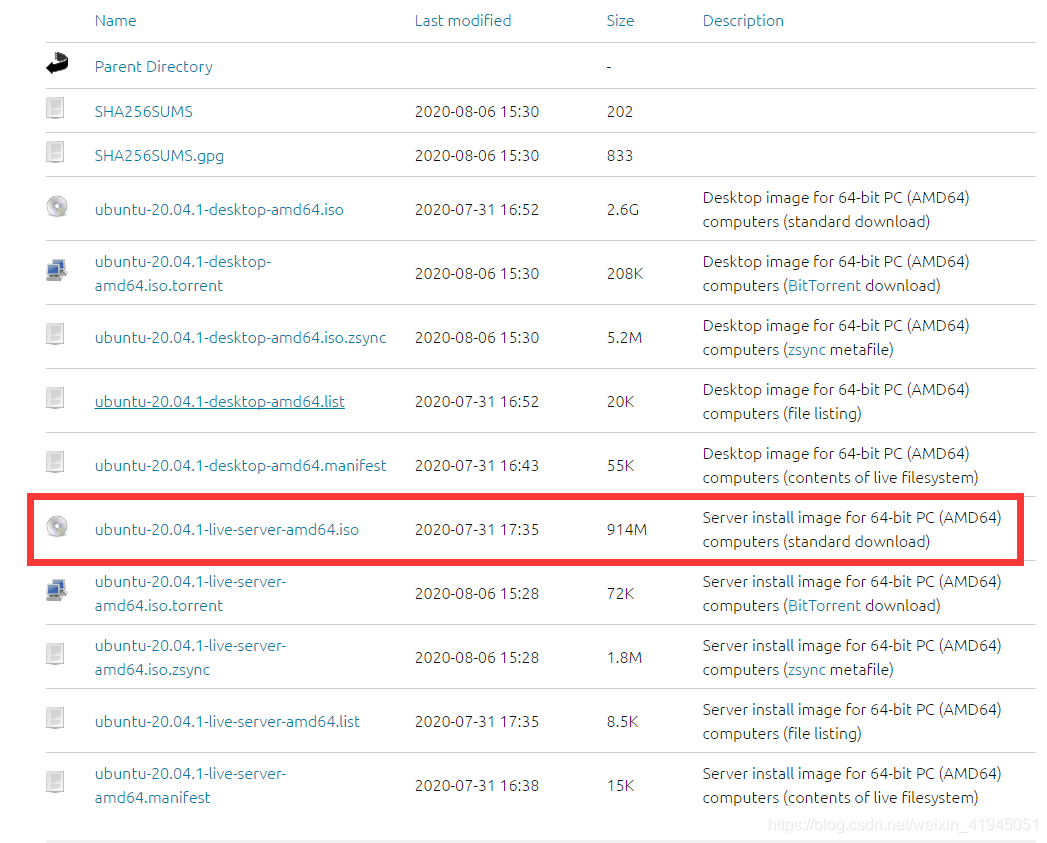This screenshot has height=843, width=1047.
Task: Sort listing by the Size column header
Action: pyautogui.click(x=620, y=21)
